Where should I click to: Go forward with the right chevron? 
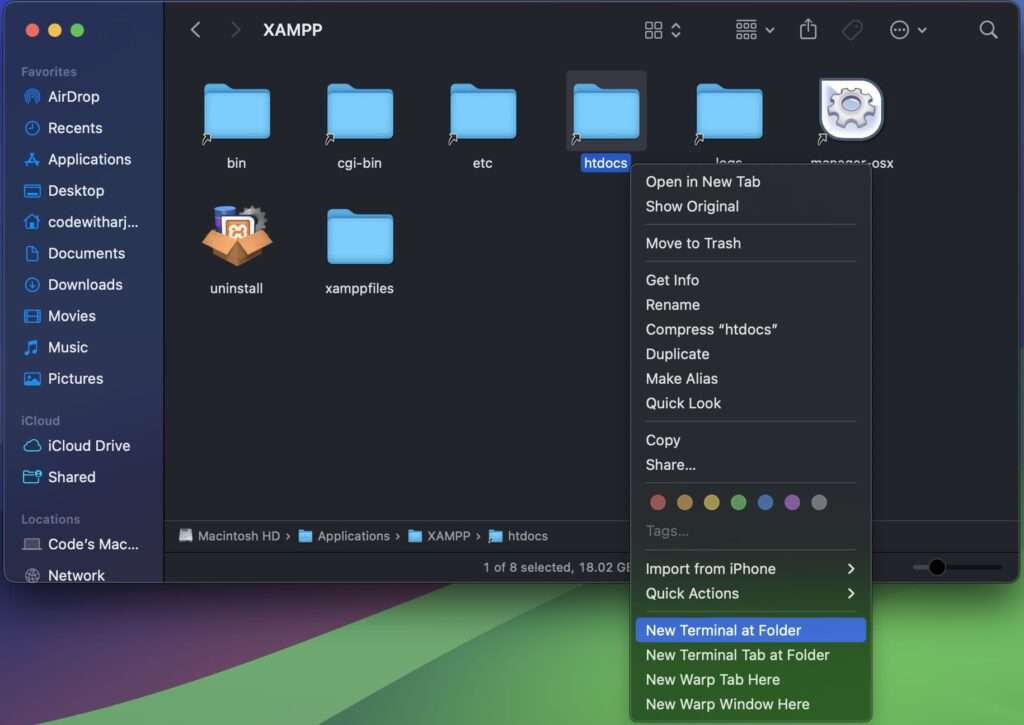click(236, 30)
